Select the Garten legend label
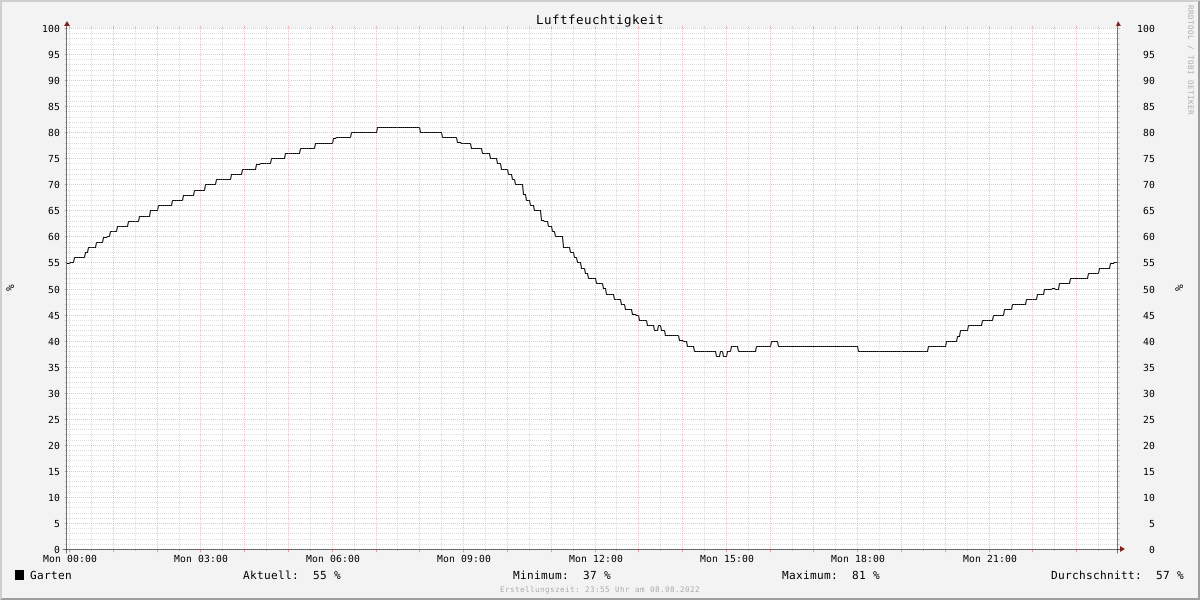Image resolution: width=1200 pixels, height=600 pixels. pos(50,575)
